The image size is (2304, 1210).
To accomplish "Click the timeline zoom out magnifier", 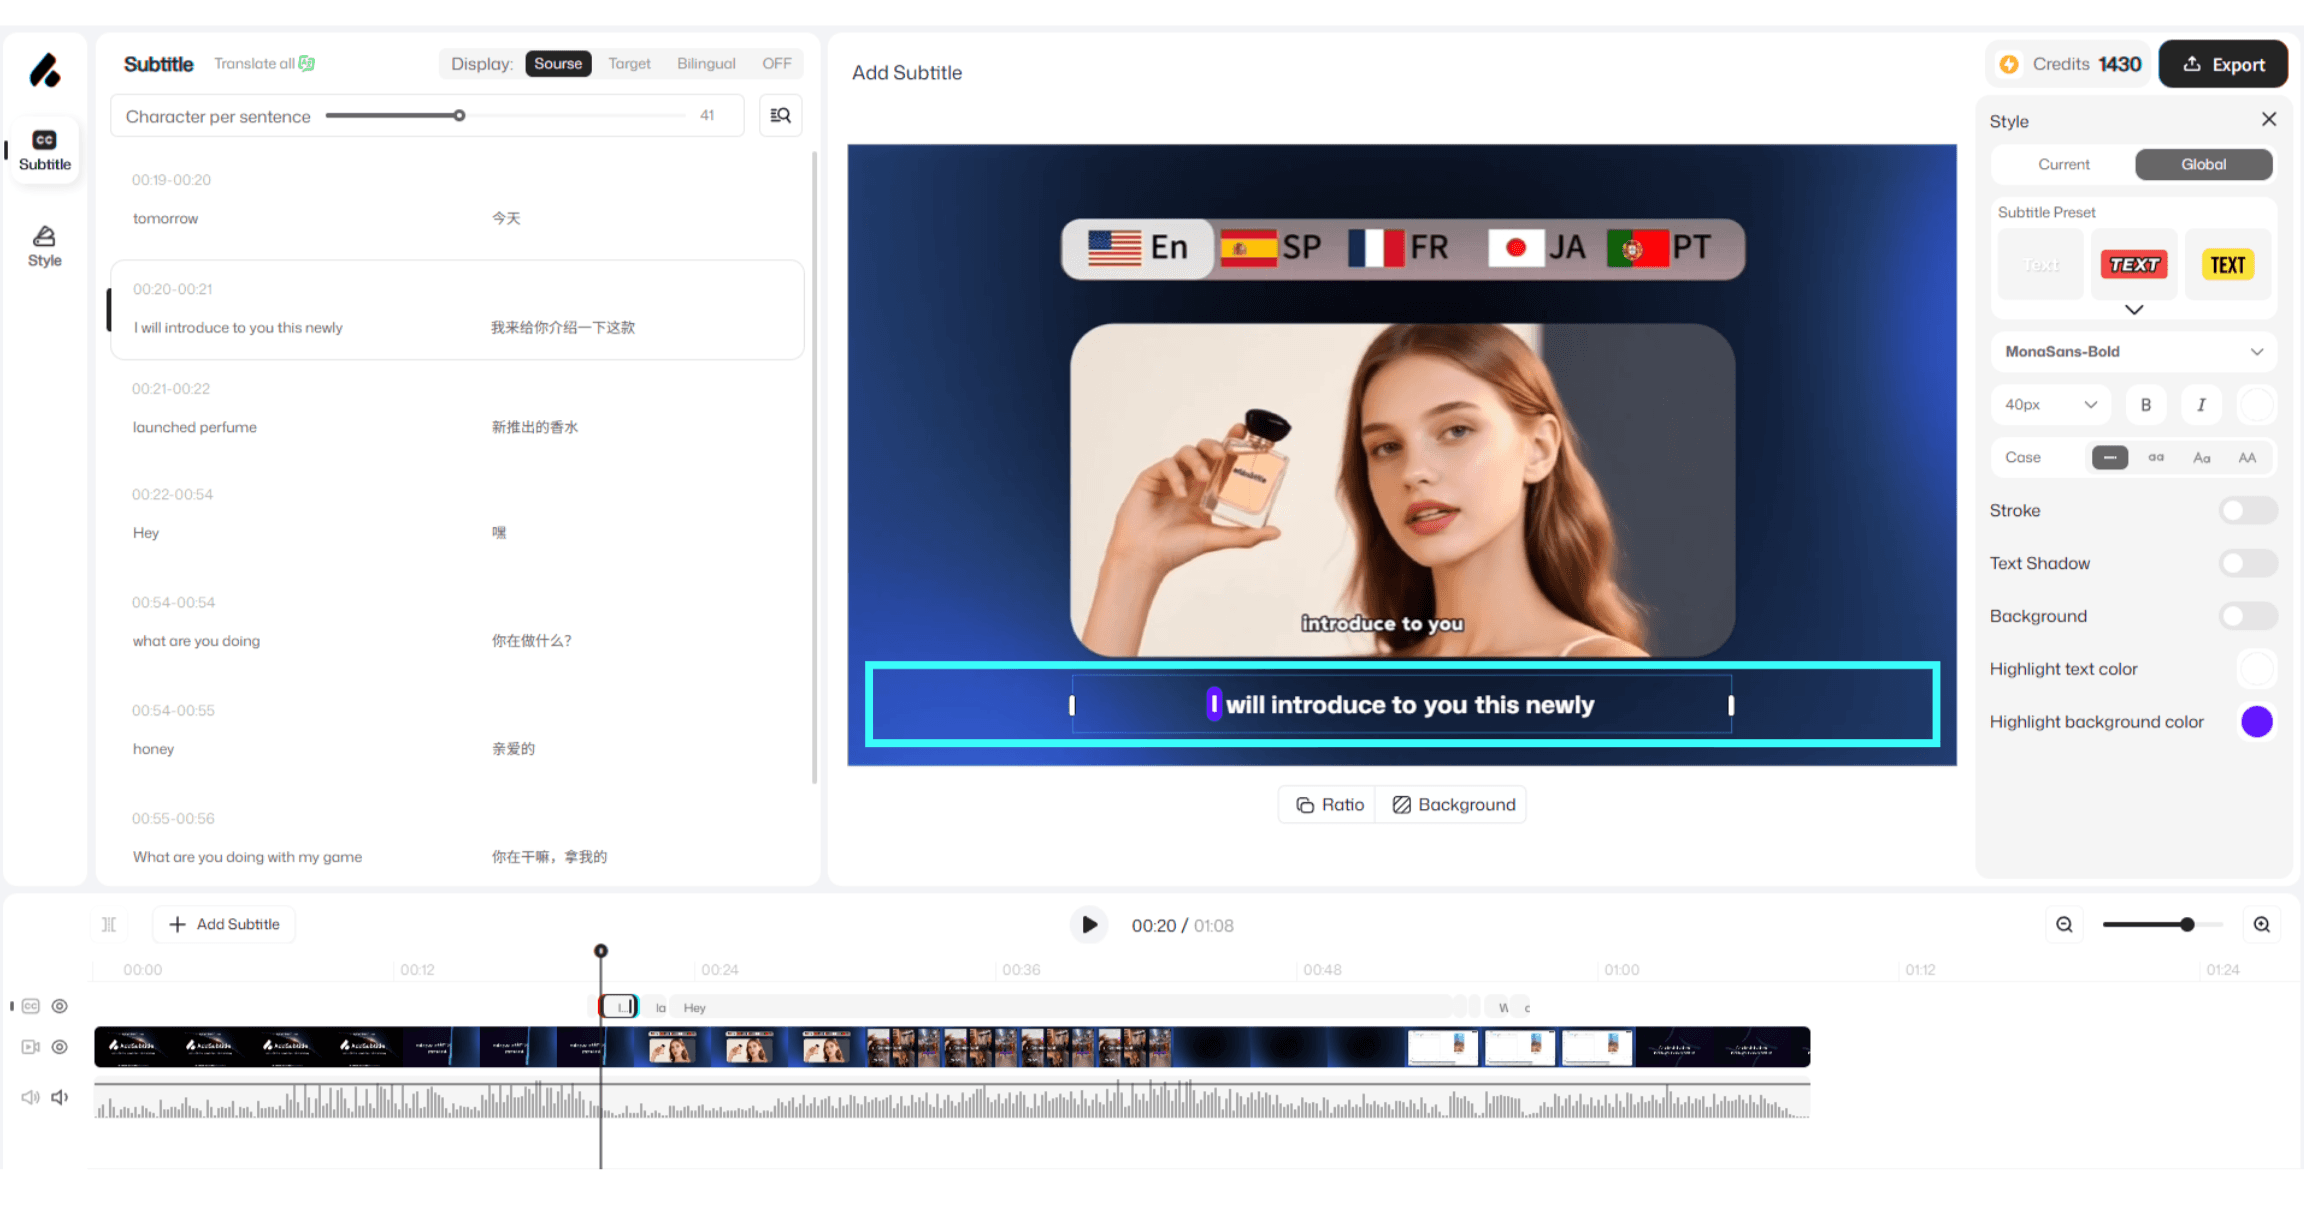I will 2064,925.
